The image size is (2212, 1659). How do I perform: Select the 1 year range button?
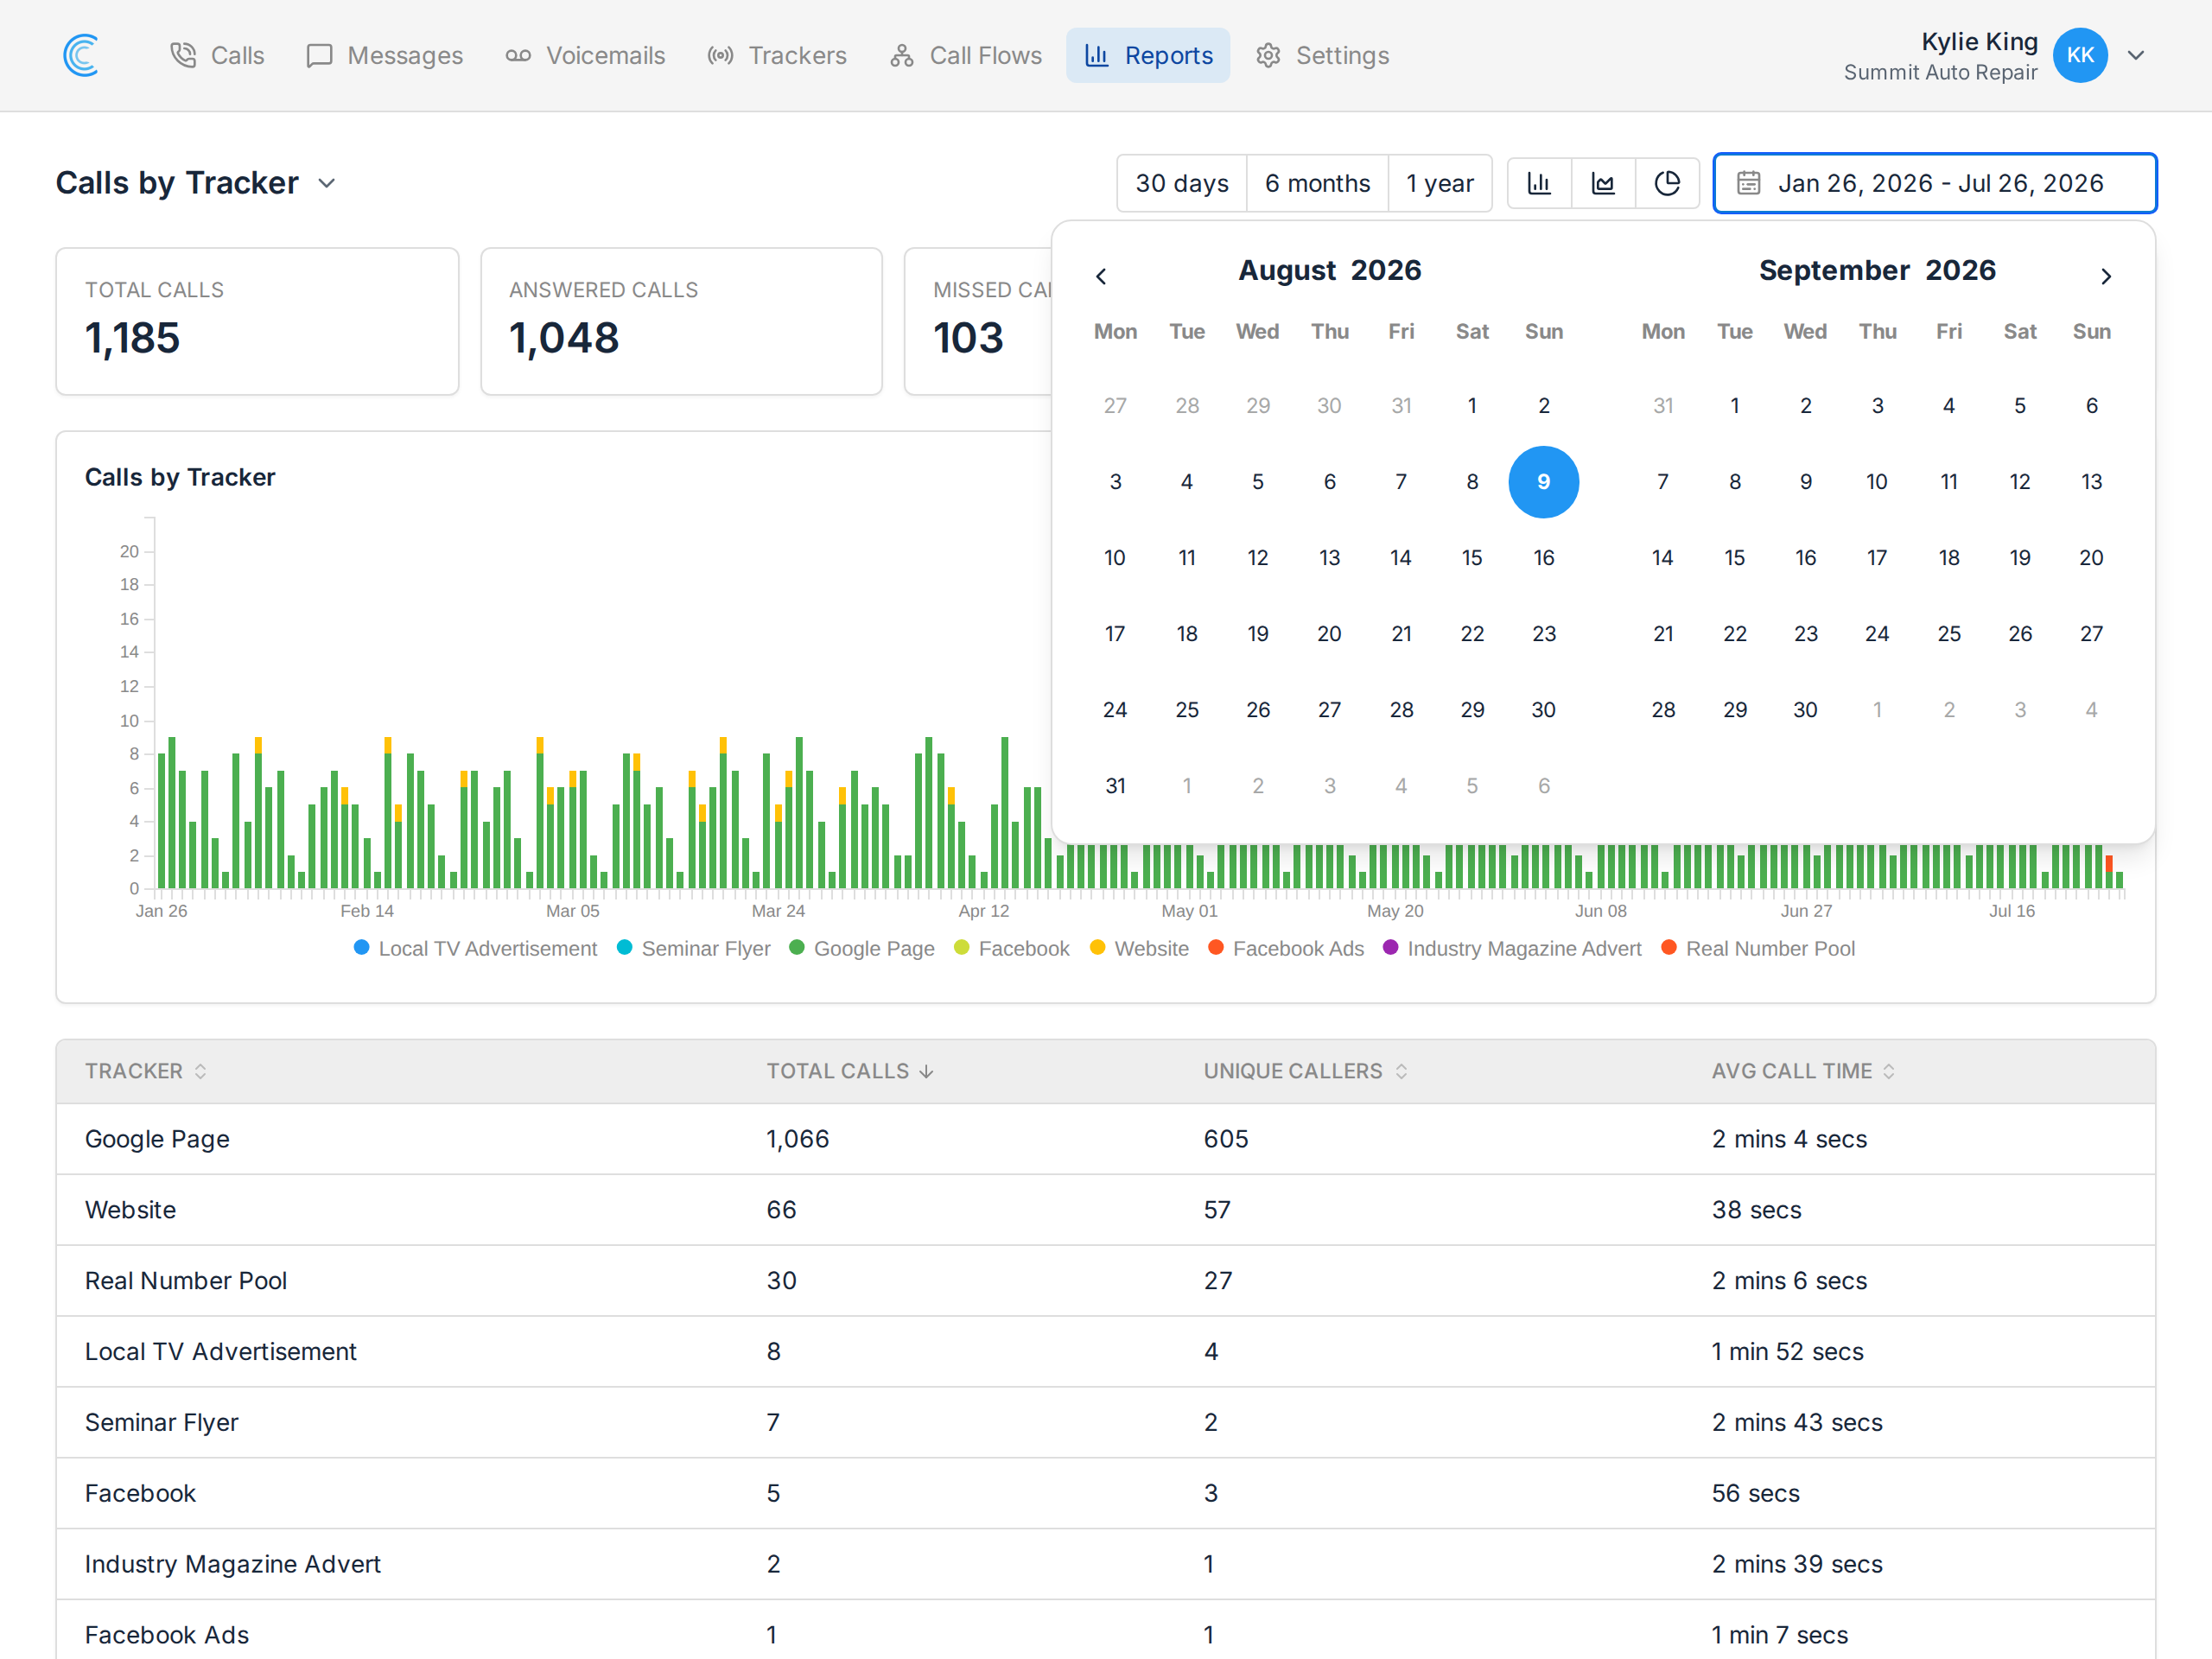(x=1440, y=183)
